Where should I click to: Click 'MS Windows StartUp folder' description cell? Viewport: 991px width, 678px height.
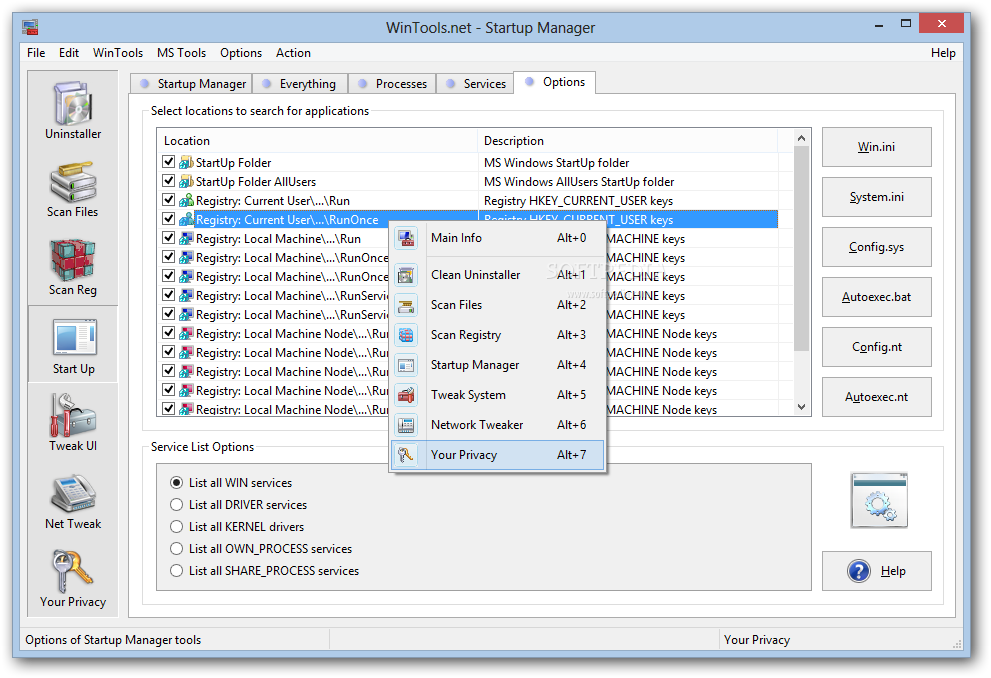(x=557, y=163)
